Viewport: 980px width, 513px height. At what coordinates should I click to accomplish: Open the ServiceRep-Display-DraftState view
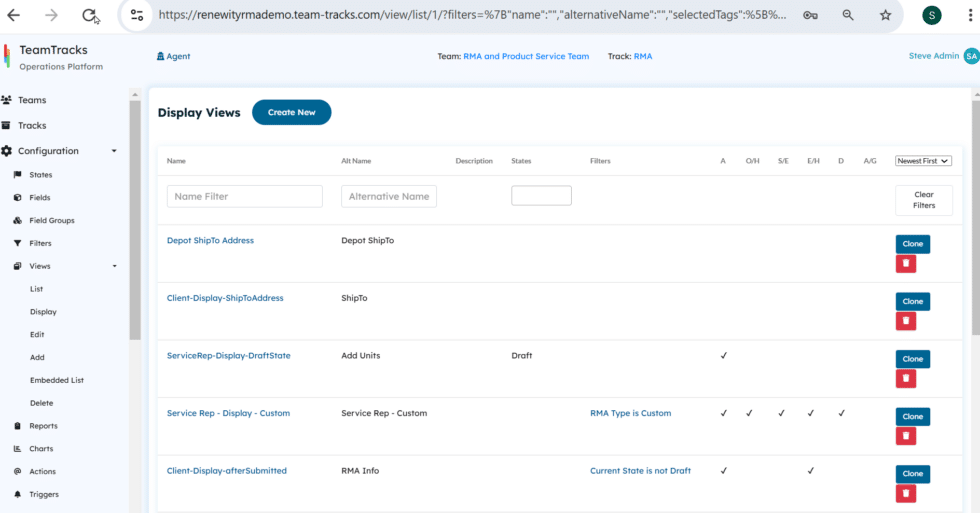[x=228, y=356]
